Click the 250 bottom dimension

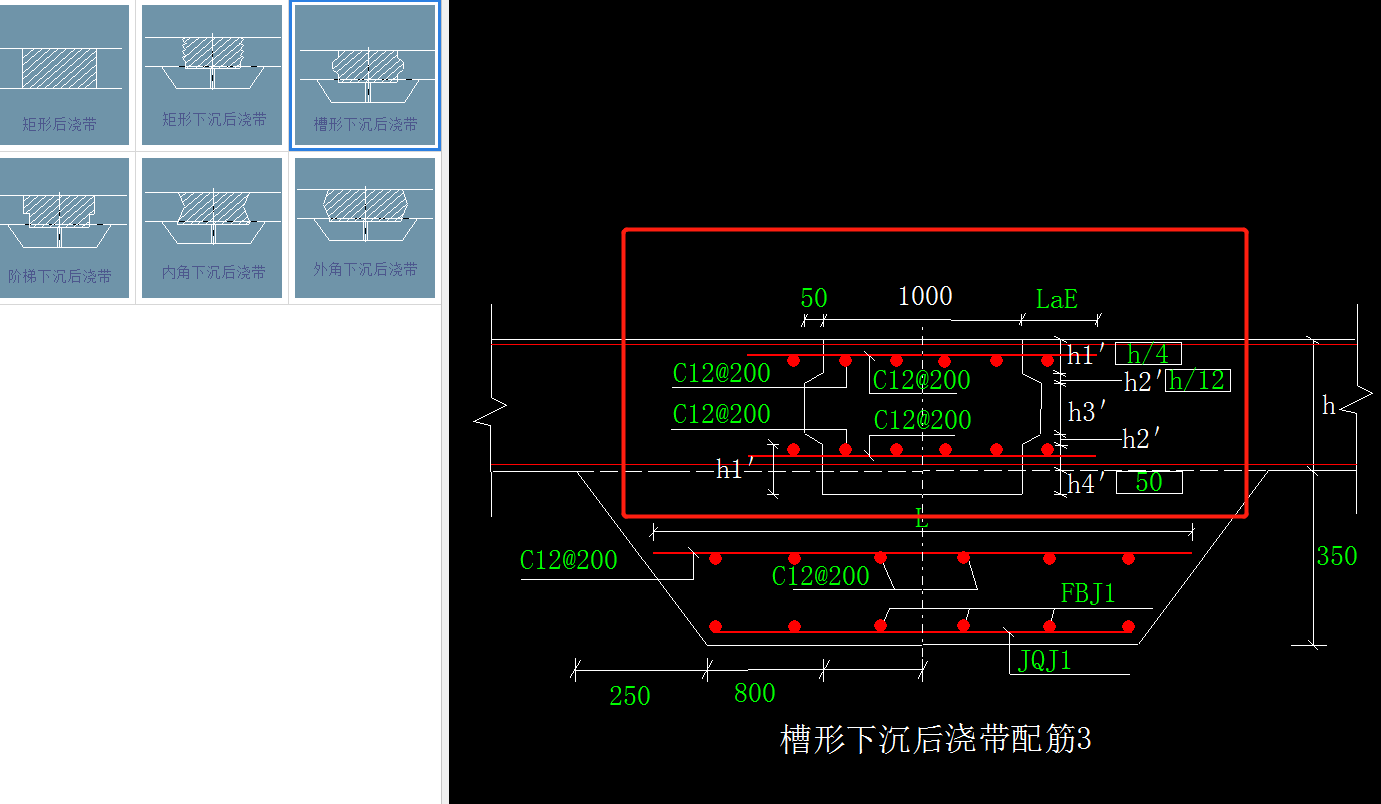point(630,696)
